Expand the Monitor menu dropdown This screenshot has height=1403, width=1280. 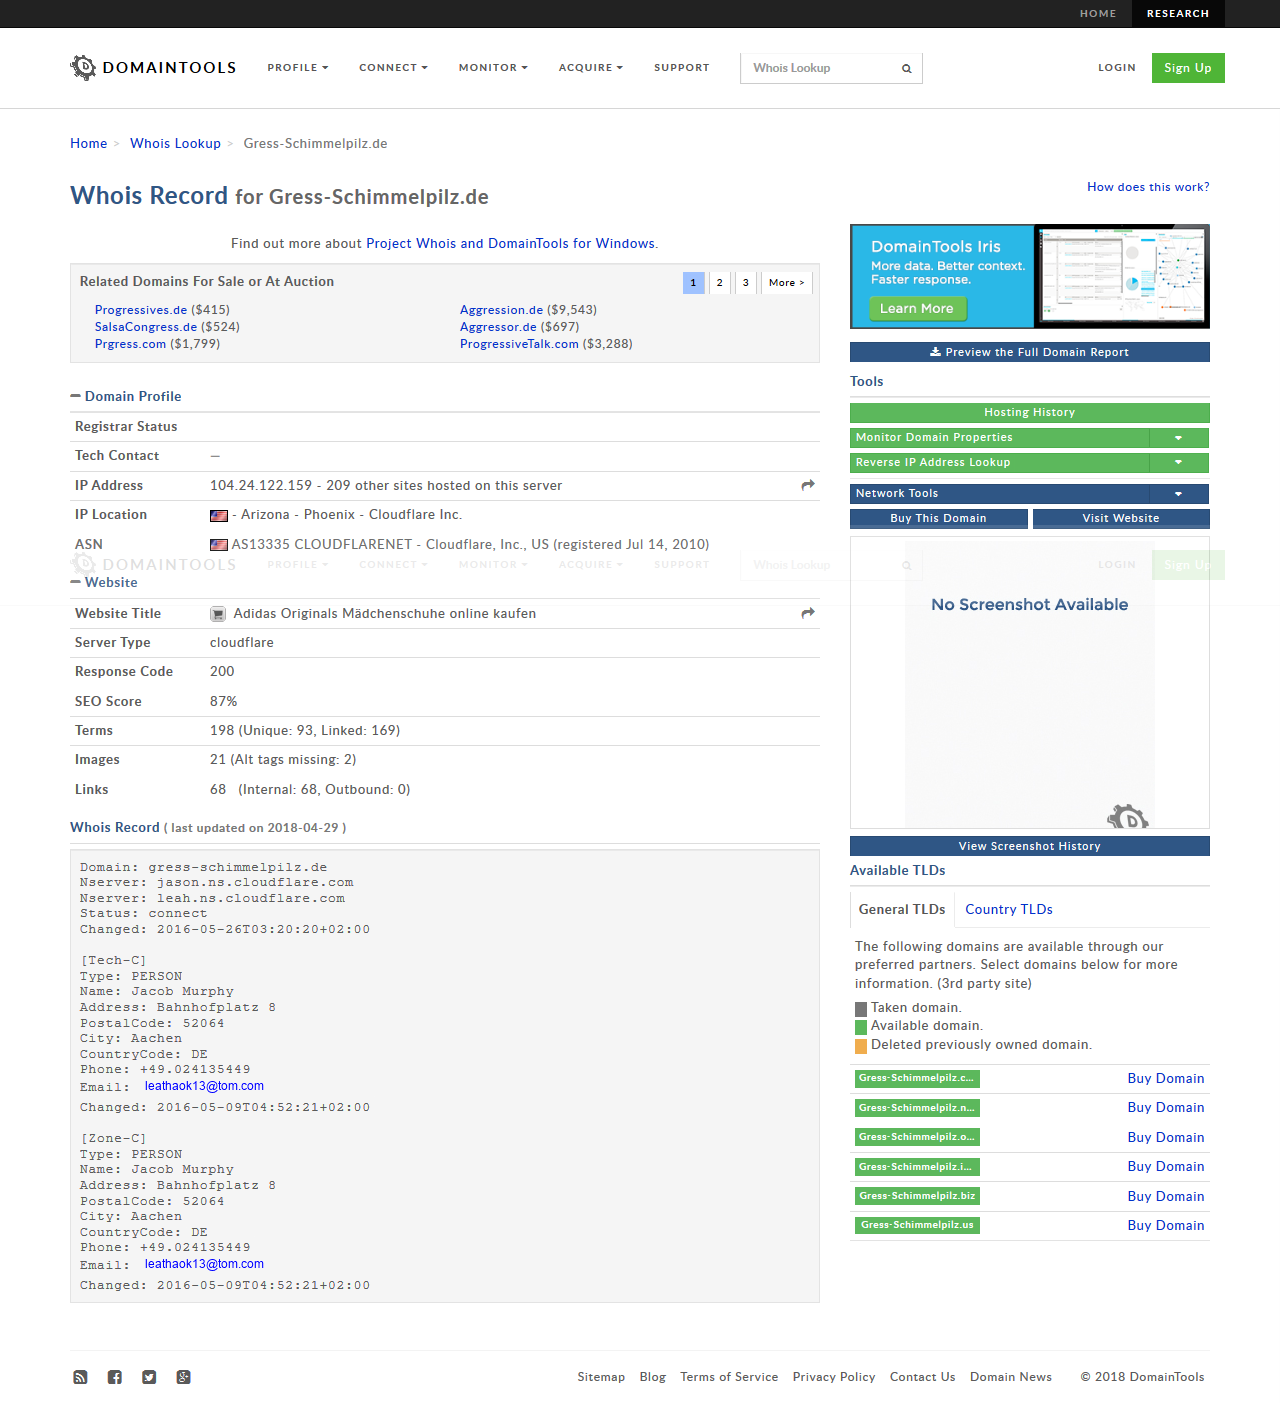(x=493, y=68)
